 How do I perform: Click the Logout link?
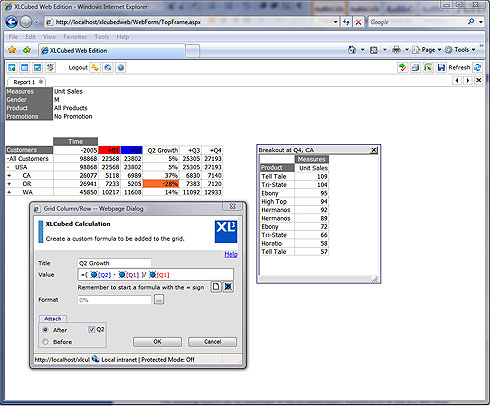point(78,68)
